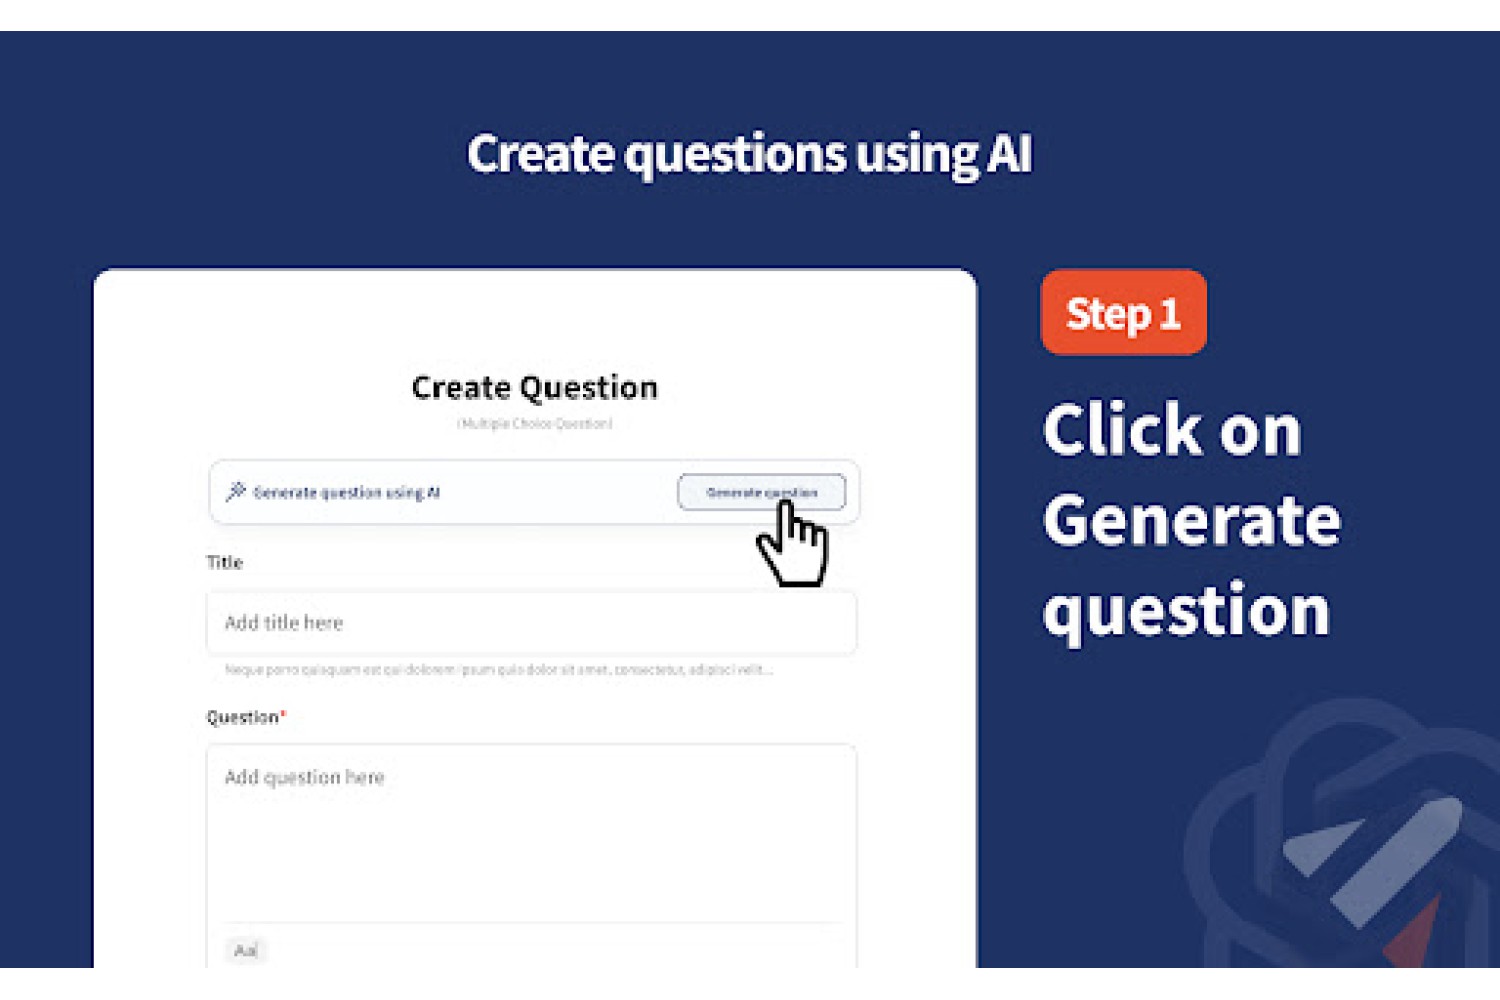1500x1000 pixels.
Task: Click the Create Question form heading
Action: coord(534,387)
